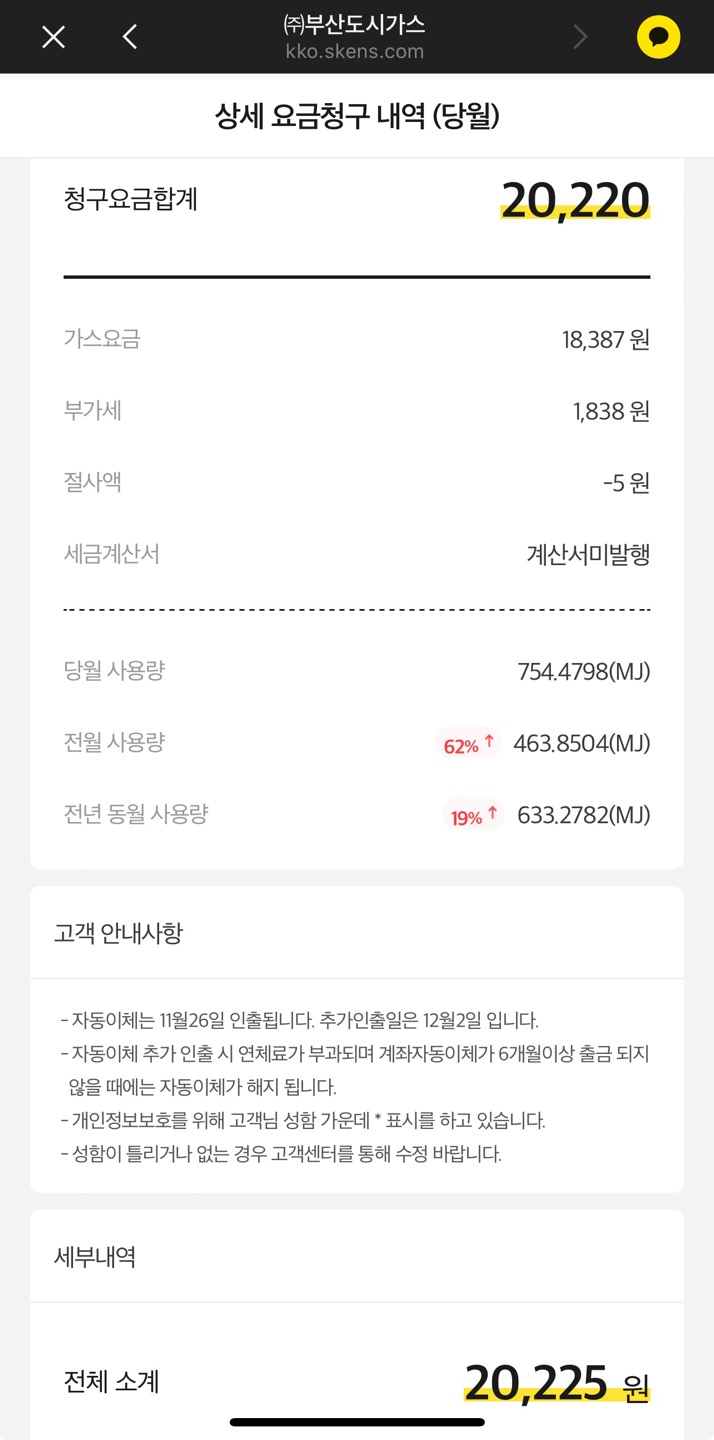Close the in-app browser with the X icon
This screenshot has height=1440, width=714.
point(53,37)
